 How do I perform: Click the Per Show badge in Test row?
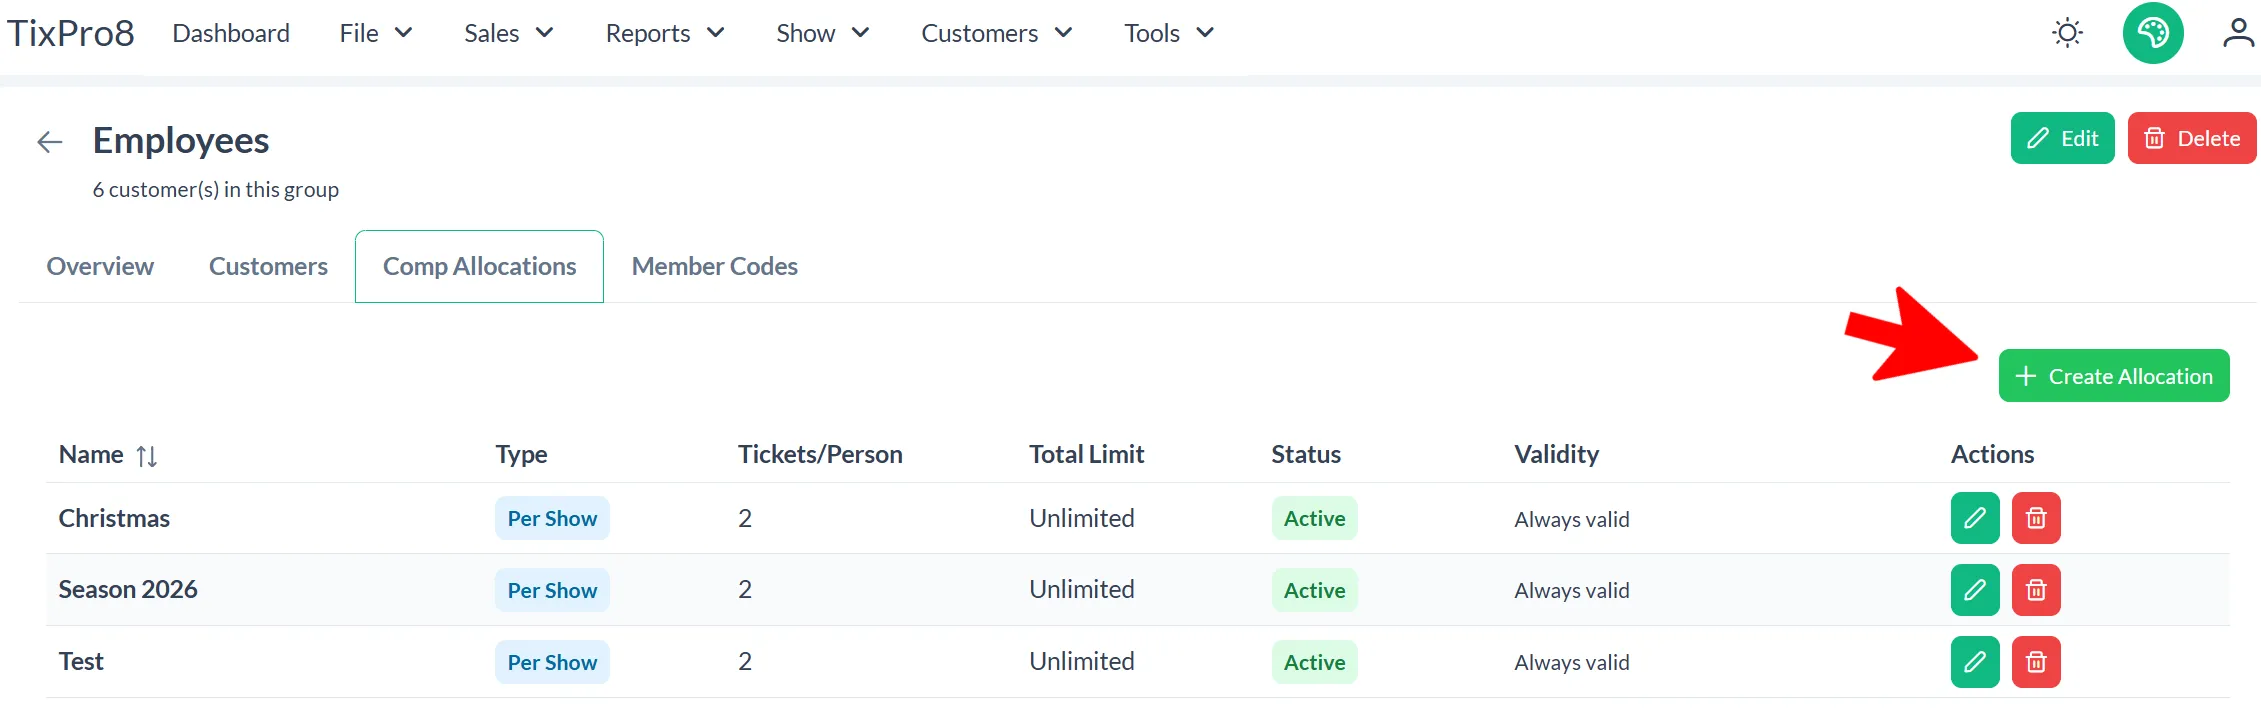[552, 662]
